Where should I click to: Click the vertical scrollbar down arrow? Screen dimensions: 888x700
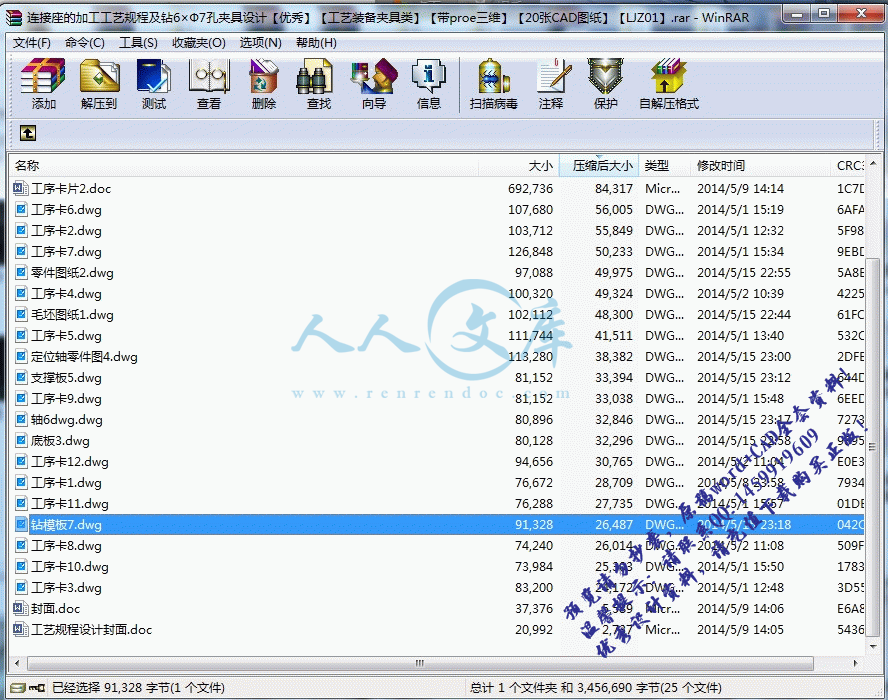pyautogui.click(x=873, y=646)
